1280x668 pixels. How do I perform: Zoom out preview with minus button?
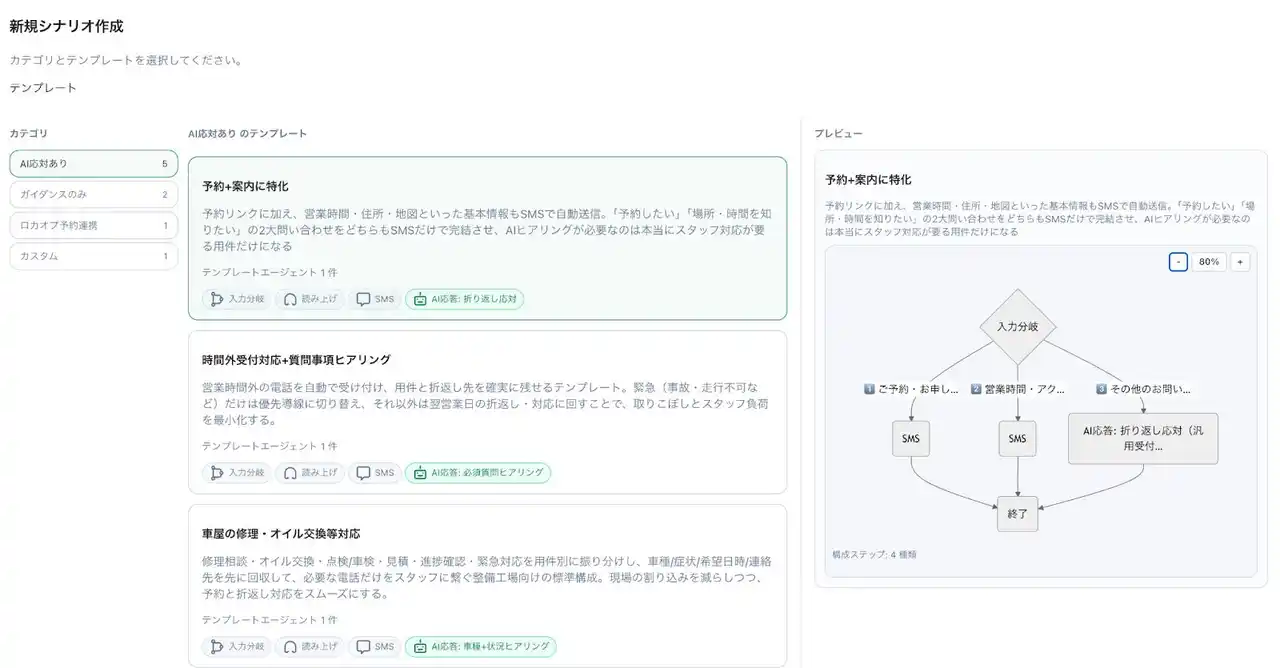point(1178,262)
